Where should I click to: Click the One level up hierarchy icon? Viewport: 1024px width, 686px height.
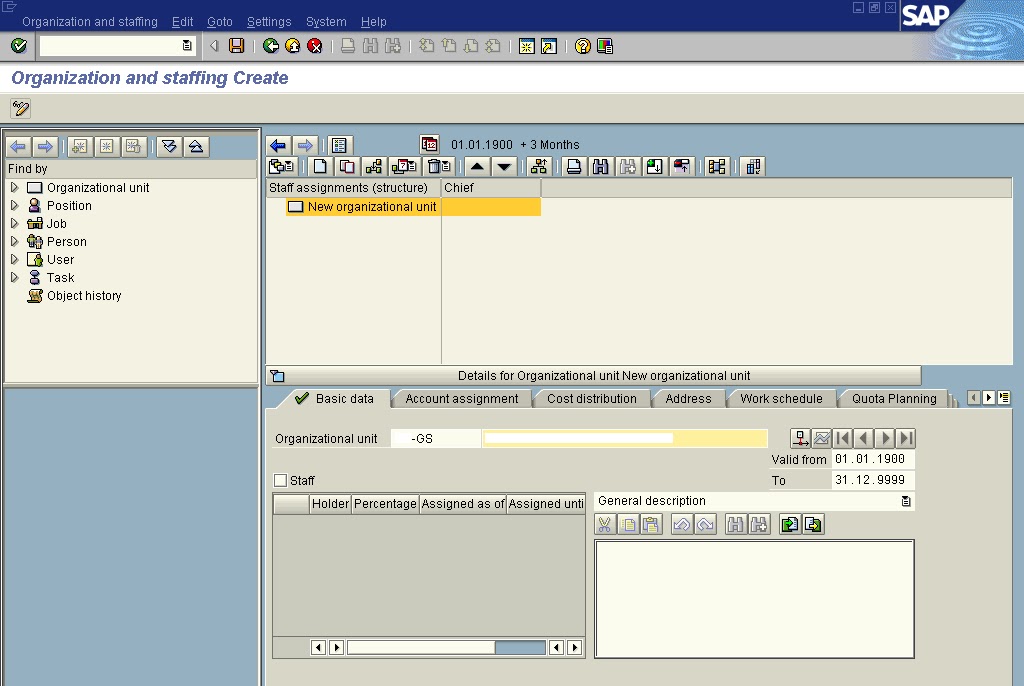click(539, 167)
